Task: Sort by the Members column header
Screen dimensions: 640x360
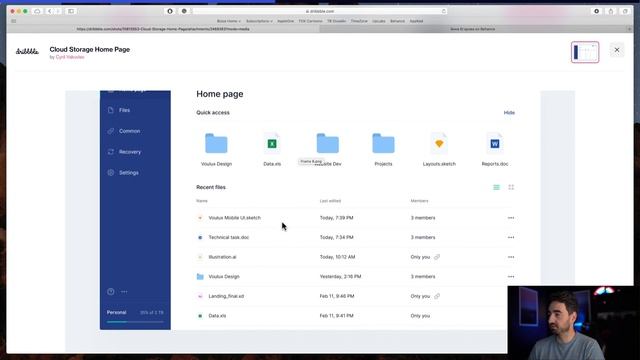Action: coord(419,201)
